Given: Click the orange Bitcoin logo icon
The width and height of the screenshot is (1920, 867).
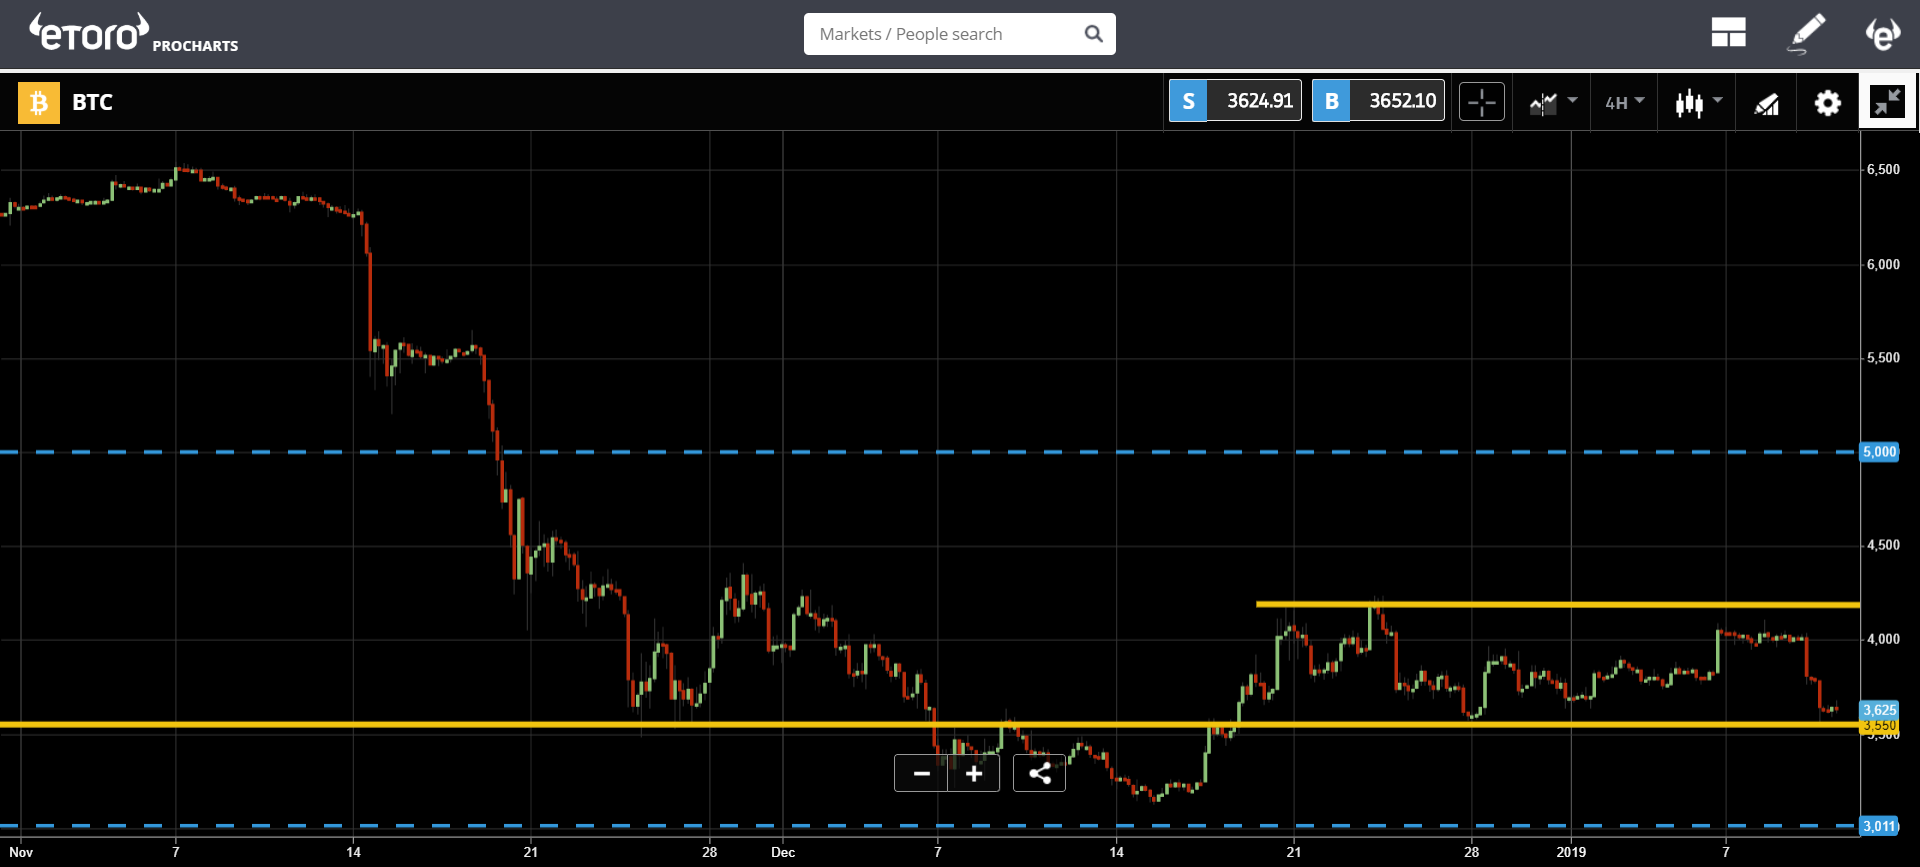Looking at the screenshot, I should (39, 103).
